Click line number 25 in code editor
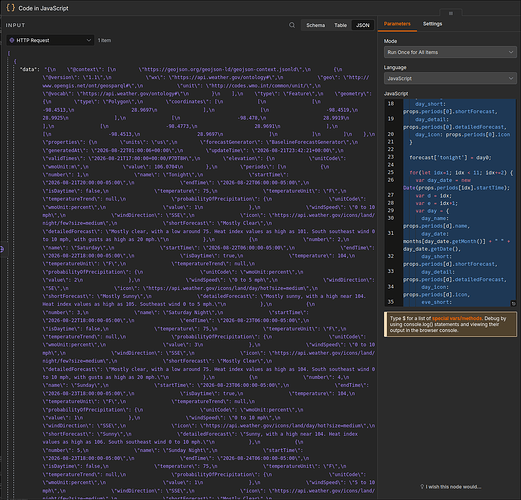Screen dimensions: 521x500 pyautogui.click(x=391, y=172)
